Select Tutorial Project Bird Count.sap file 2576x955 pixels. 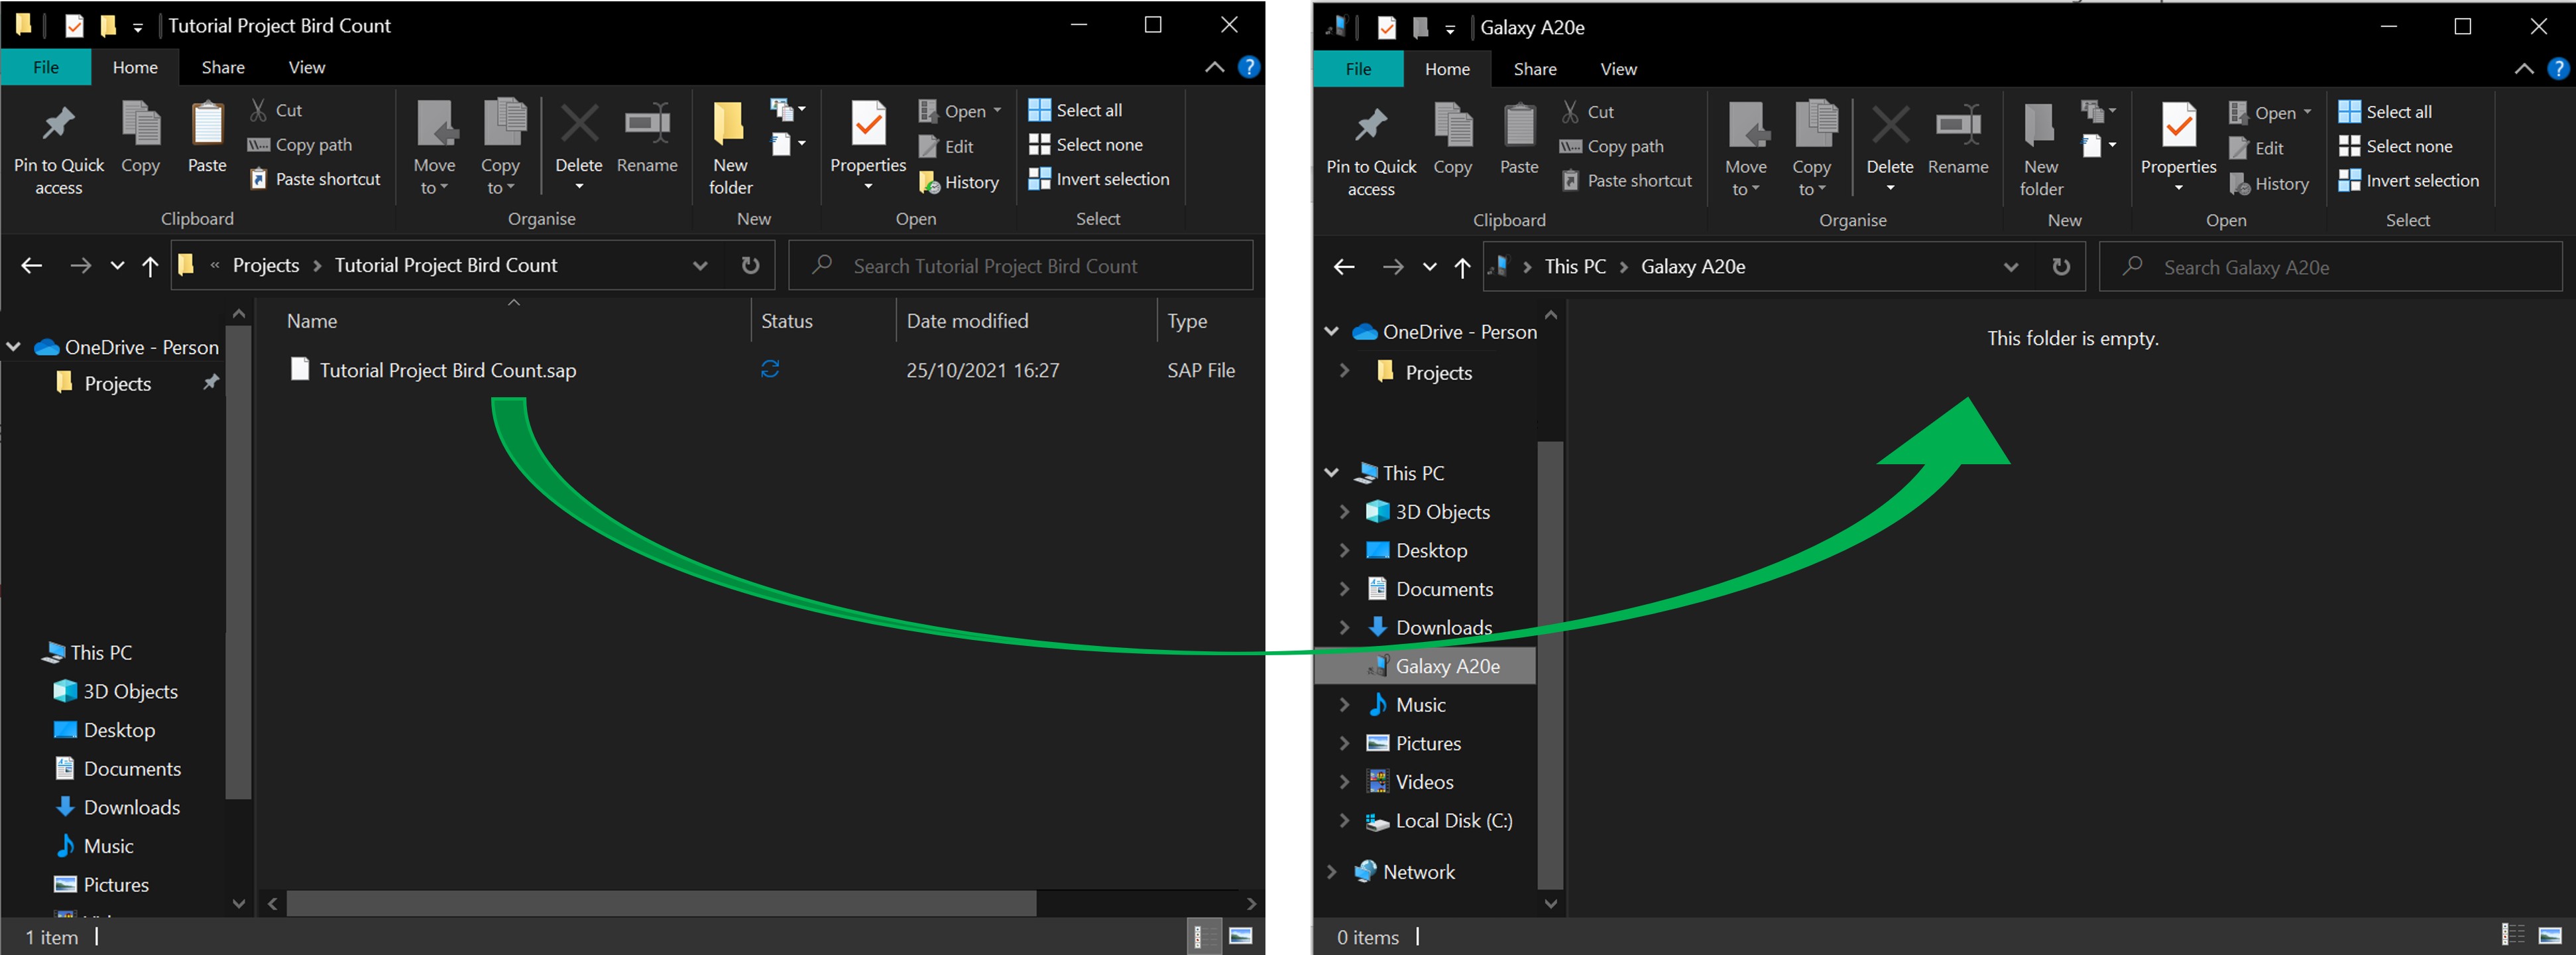pyautogui.click(x=447, y=370)
